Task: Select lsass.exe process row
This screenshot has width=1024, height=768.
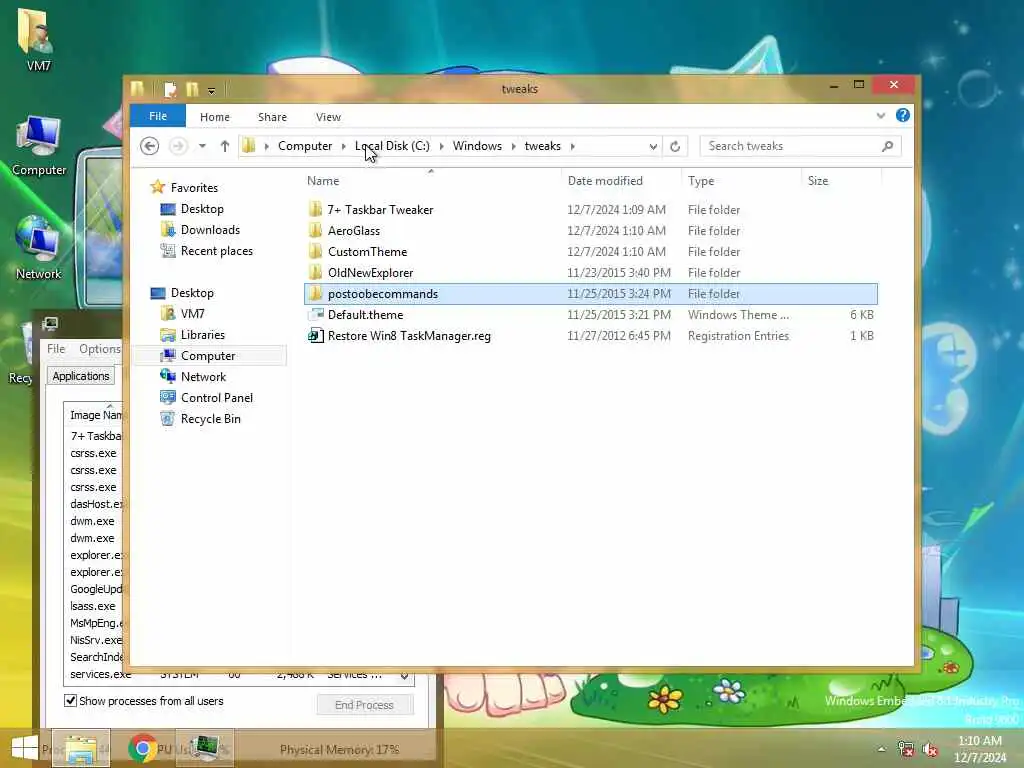Action: point(93,606)
